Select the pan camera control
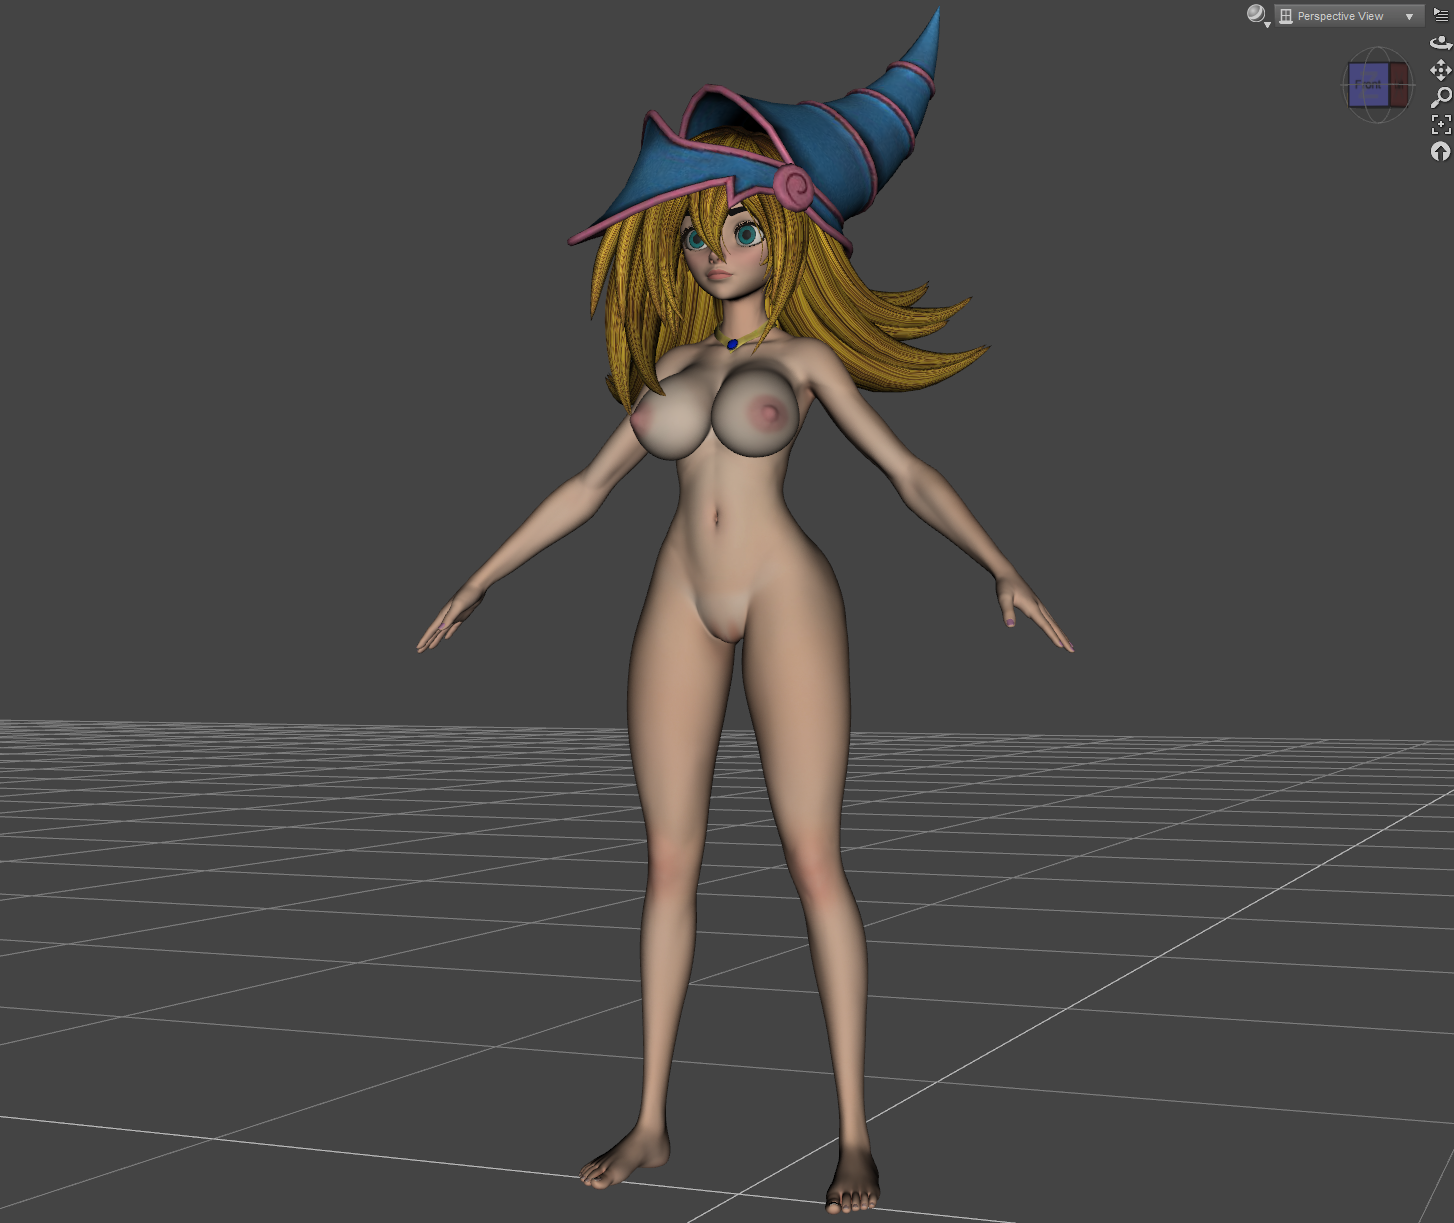 coord(1441,70)
